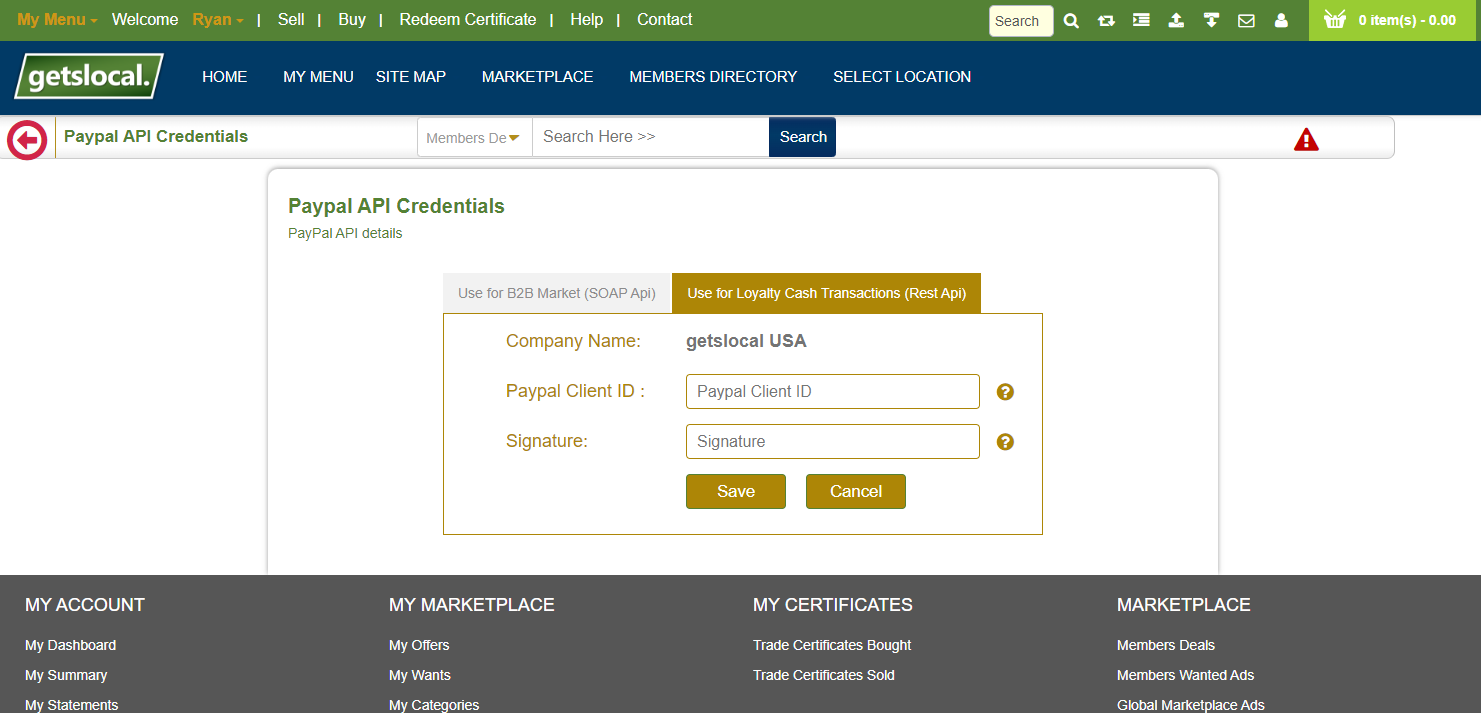Click the Help link in top bar
The width and height of the screenshot is (1481, 713).
point(587,20)
